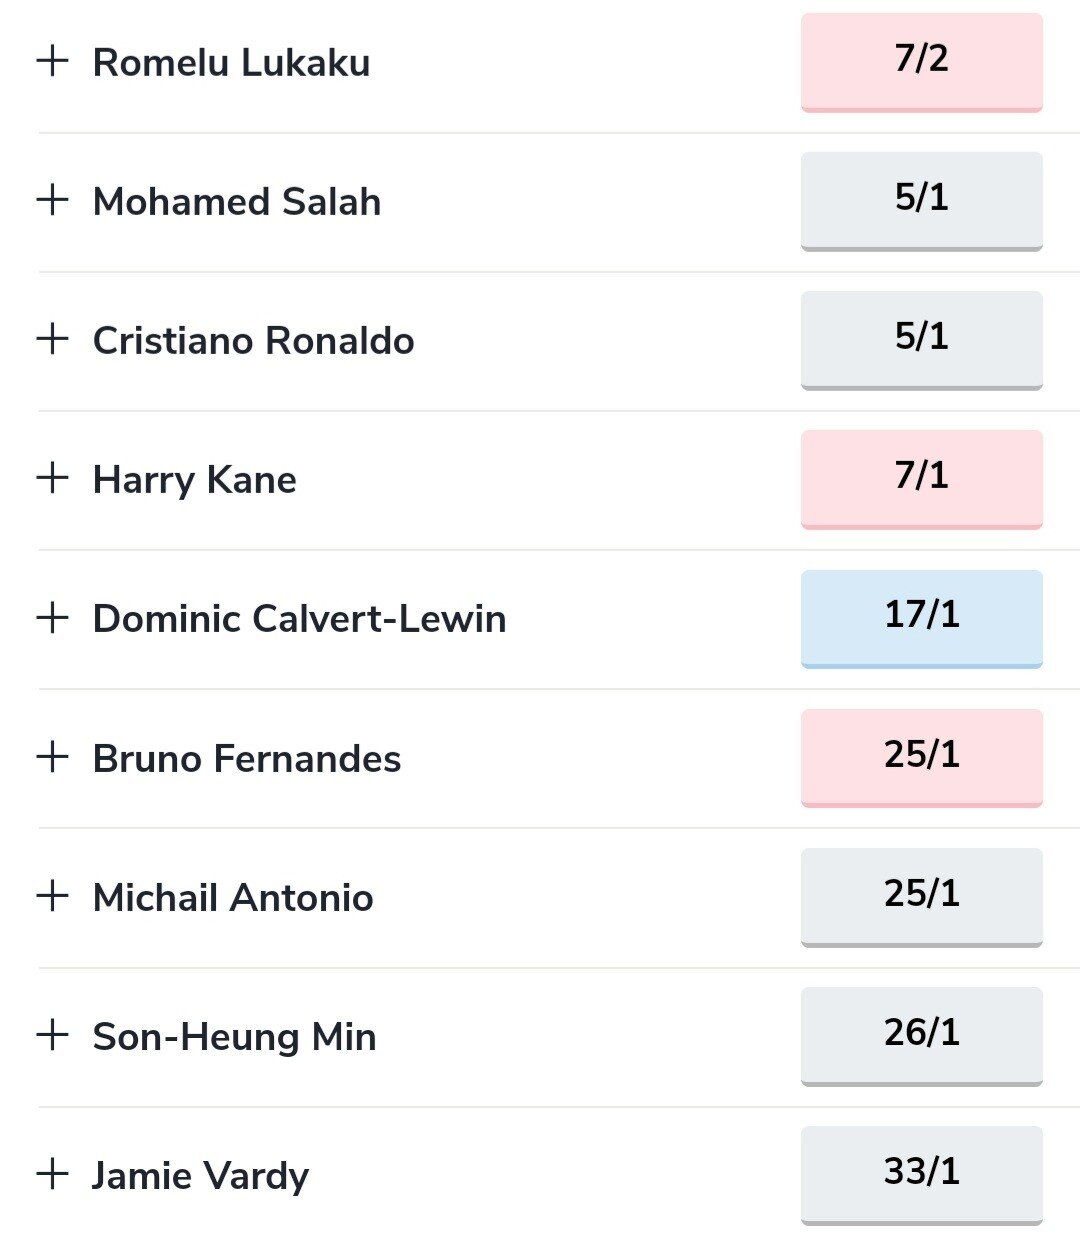Click plus icon beside Son-Heung Min
1080x1242 pixels.
coord(52,1035)
